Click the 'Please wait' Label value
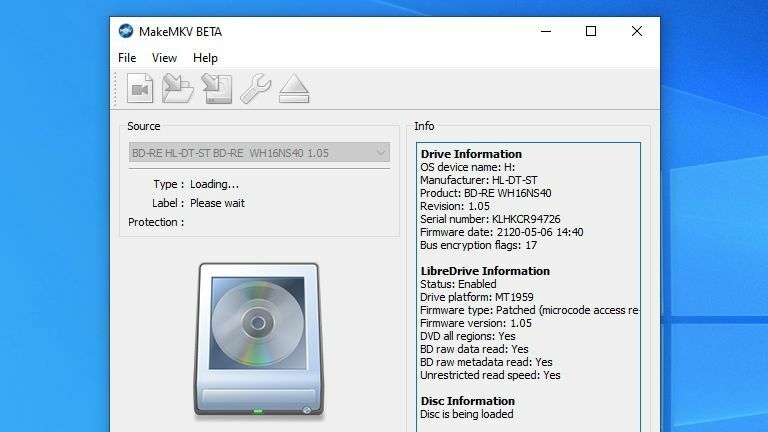Screen dimensions: 768x432 [x=217, y=203]
